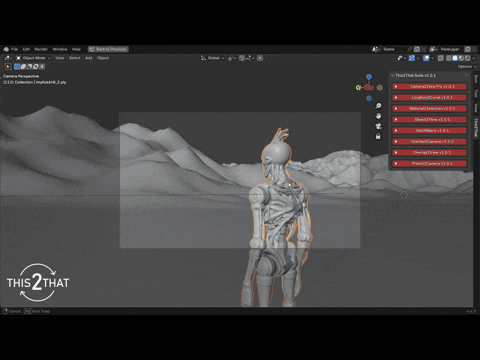Click the blue Z axis gizmo ball
The height and width of the screenshot is (360, 480).
pos(369,77)
